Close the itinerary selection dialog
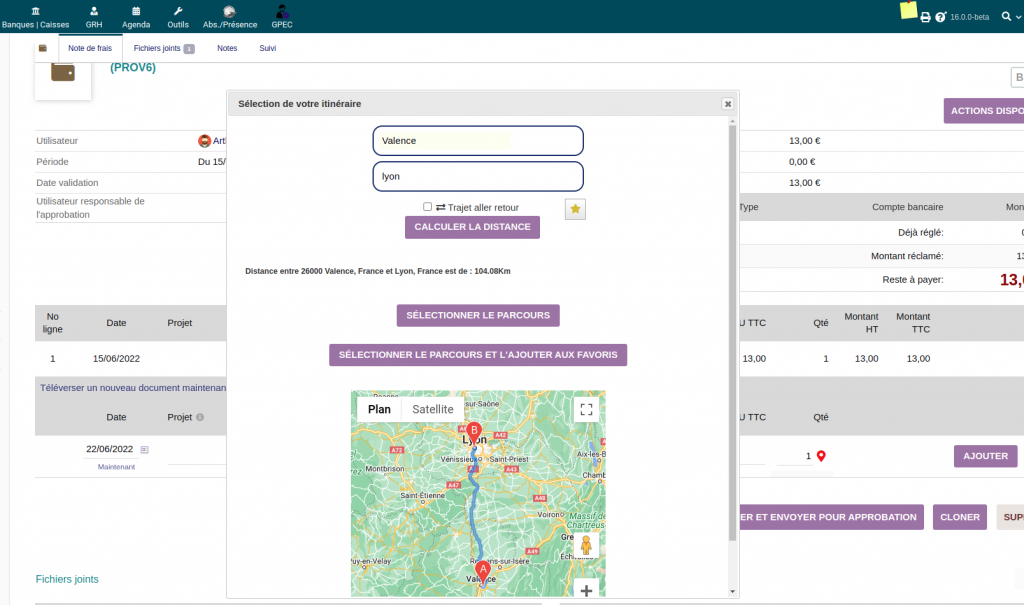Screen dimensions: 1024x605 tap(728, 103)
